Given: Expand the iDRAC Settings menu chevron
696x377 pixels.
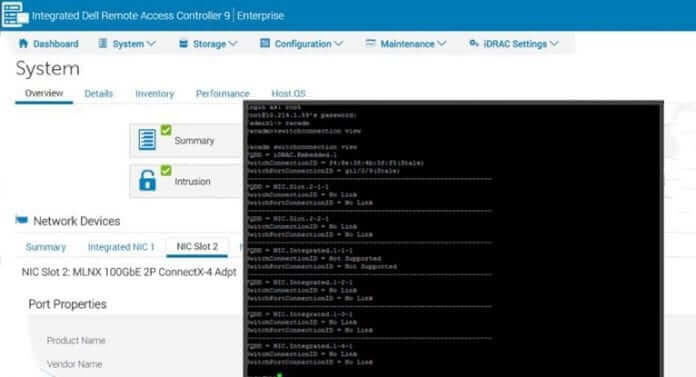Looking at the screenshot, I should (554, 44).
